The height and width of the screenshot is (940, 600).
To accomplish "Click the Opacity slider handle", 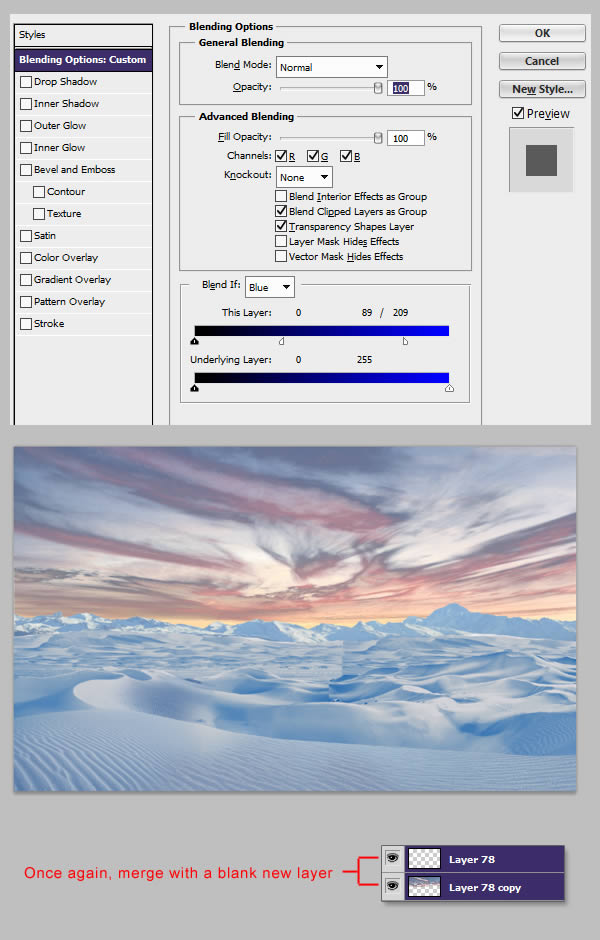I will pos(378,88).
